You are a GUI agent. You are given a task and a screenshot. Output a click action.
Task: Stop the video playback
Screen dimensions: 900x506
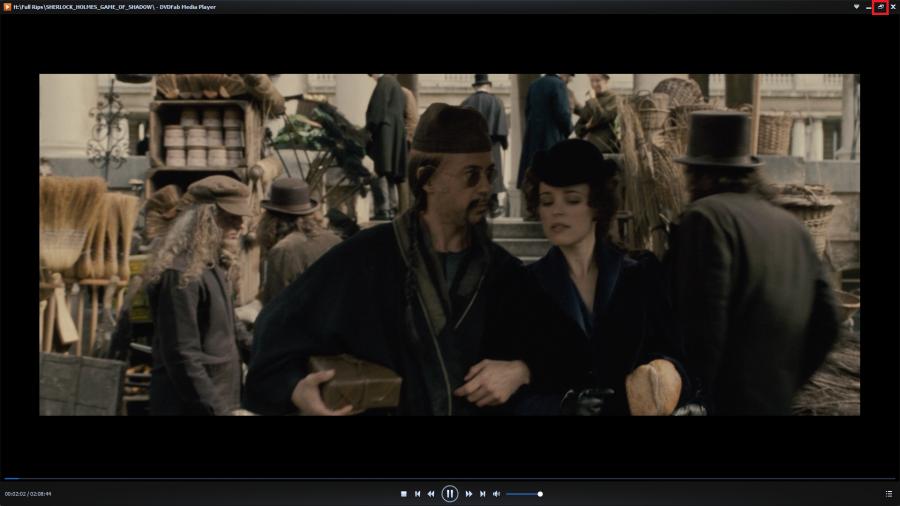(x=403, y=494)
